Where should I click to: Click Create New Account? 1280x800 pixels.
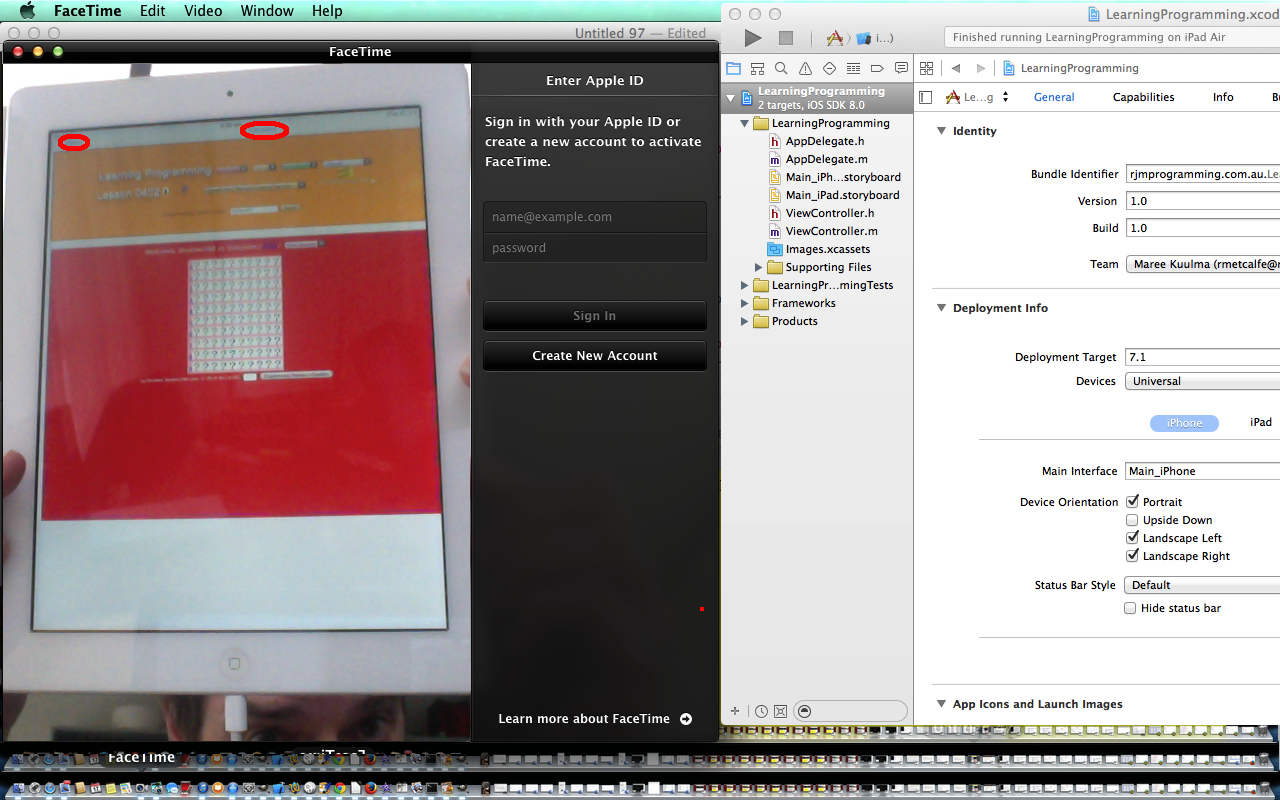click(x=595, y=356)
